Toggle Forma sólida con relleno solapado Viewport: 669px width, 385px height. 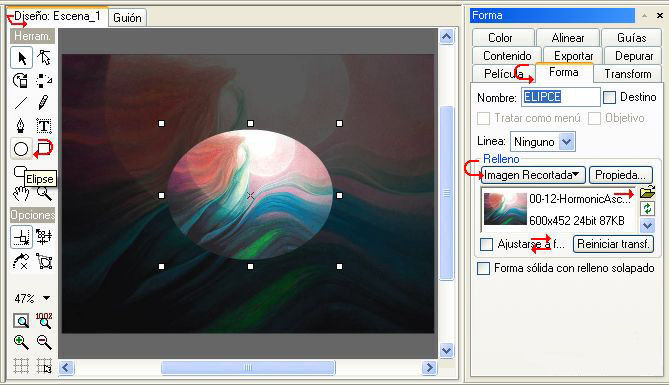click(483, 268)
